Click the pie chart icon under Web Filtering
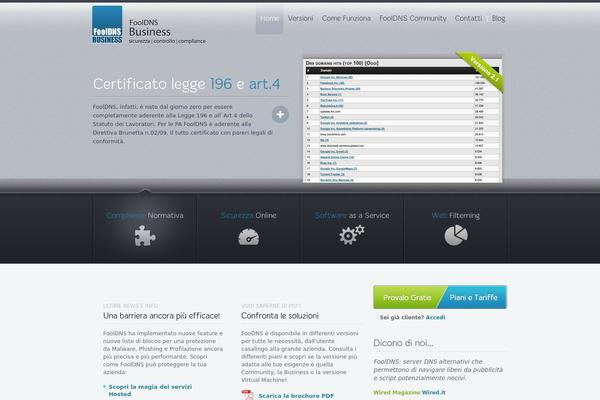600x400 pixels. pyautogui.click(x=456, y=235)
